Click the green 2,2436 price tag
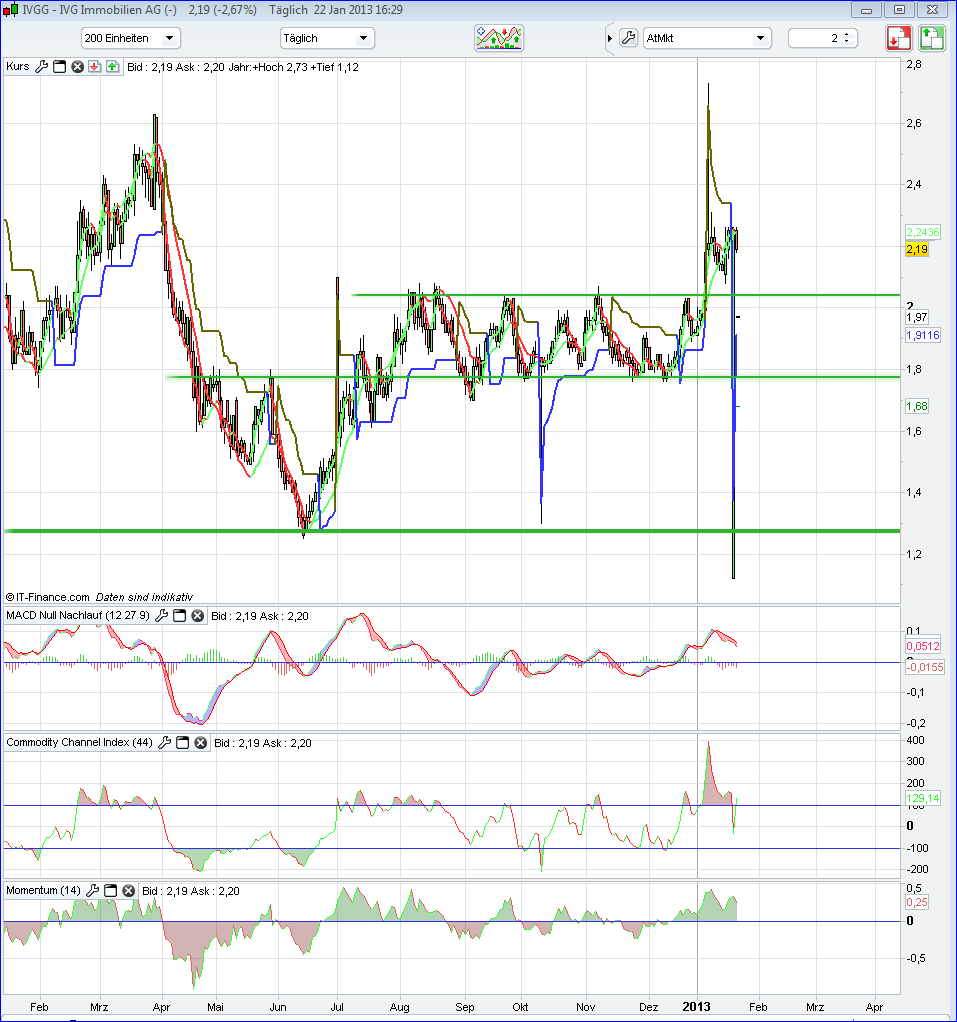The height and width of the screenshot is (1022, 957). 922,232
